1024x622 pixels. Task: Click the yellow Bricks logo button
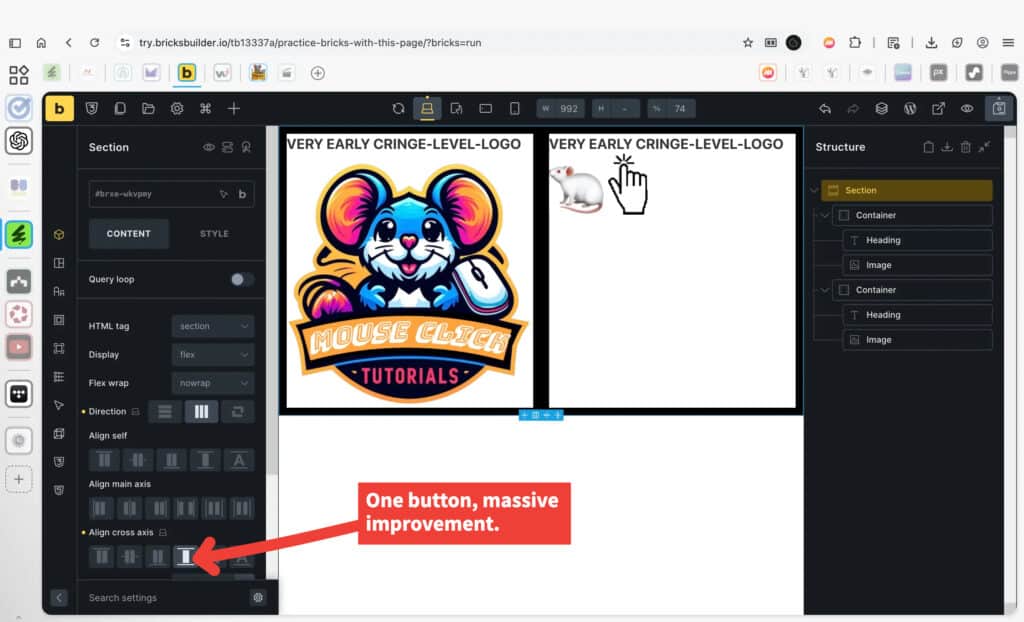coord(59,109)
